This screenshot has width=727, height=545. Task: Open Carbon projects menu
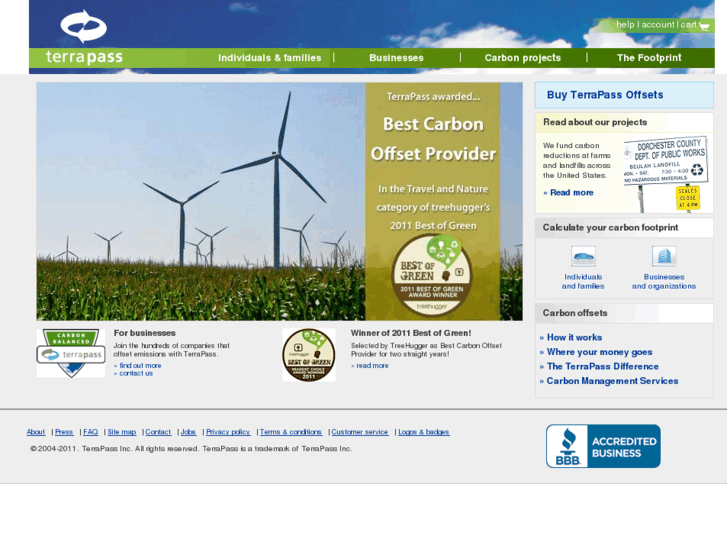[x=523, y=58]
